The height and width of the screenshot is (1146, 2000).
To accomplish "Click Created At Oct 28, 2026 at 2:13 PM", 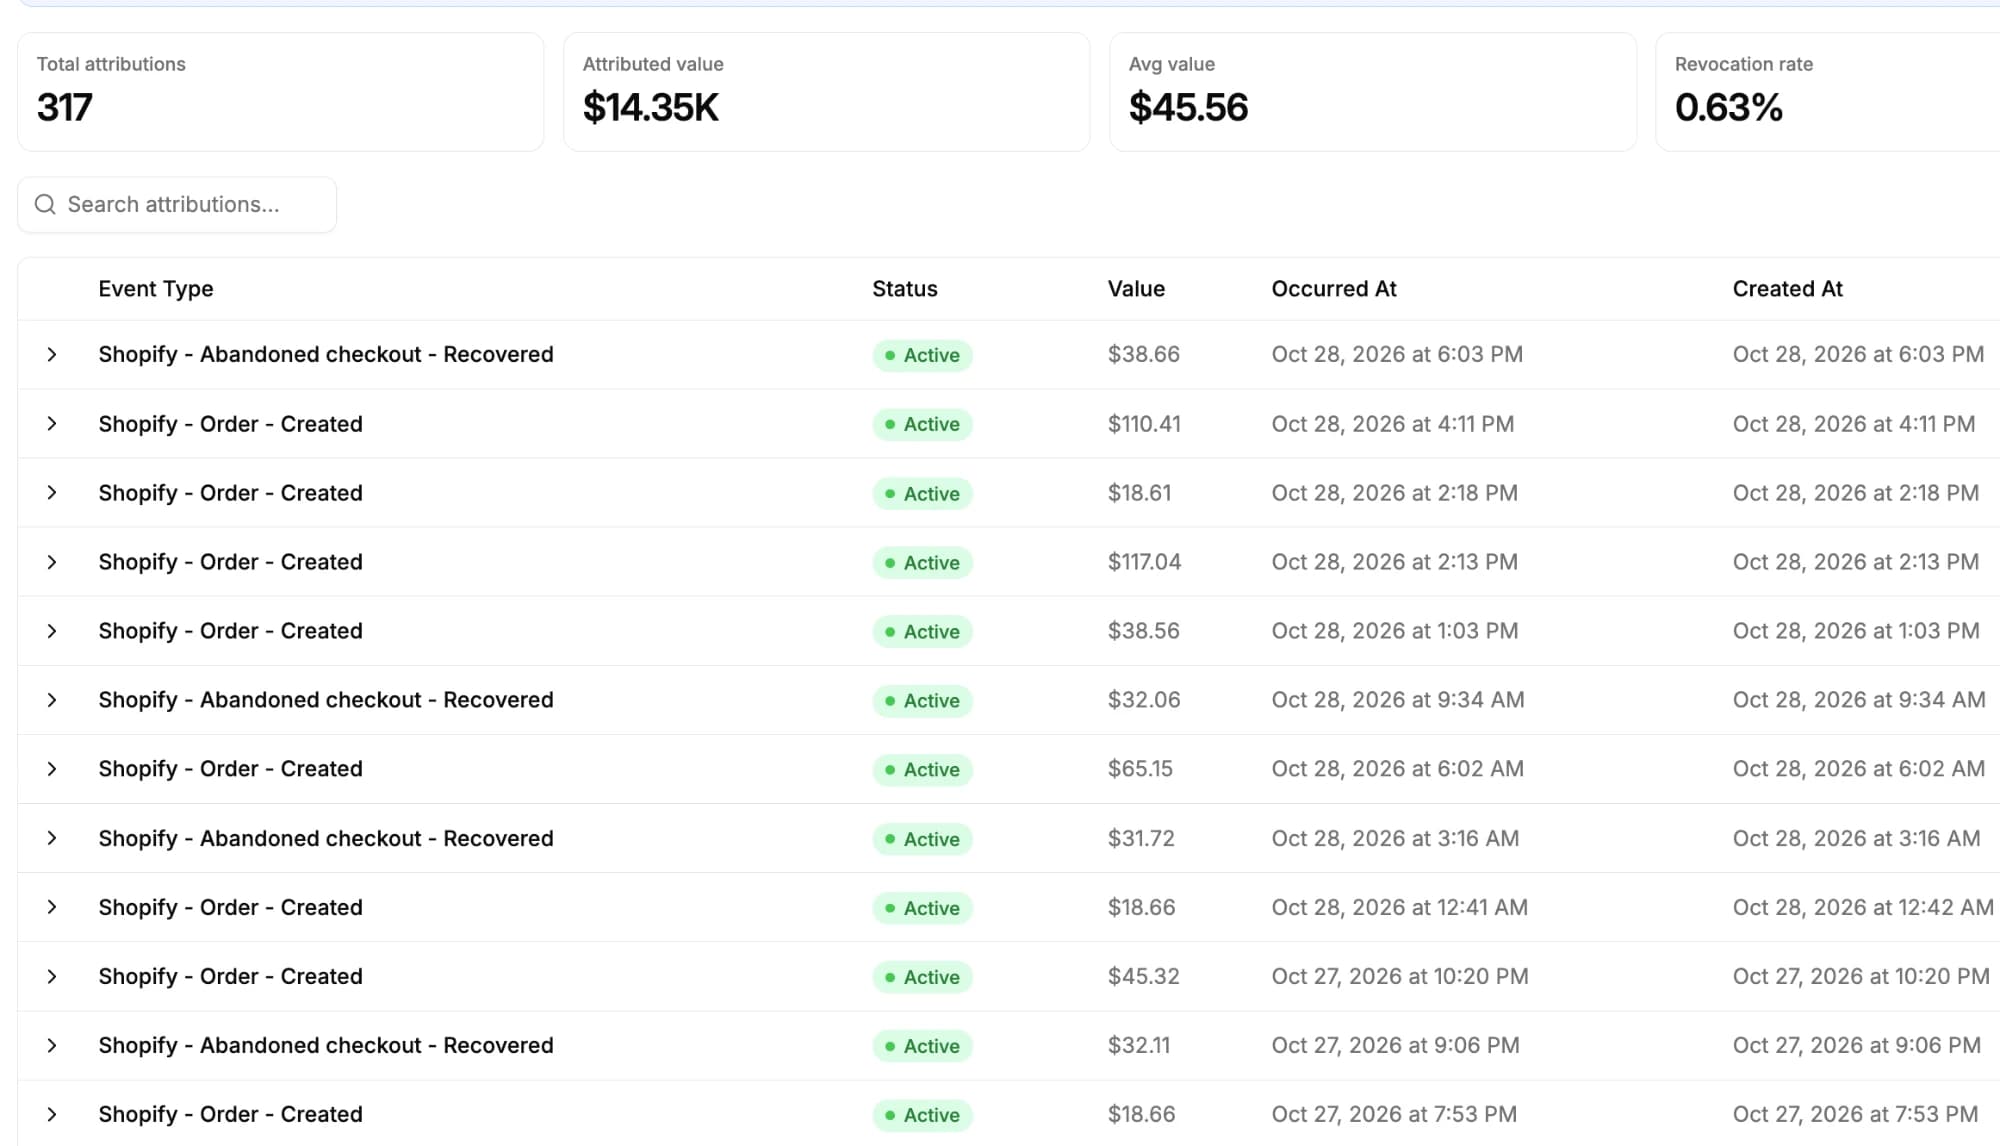I will (x=1856, y=562).
